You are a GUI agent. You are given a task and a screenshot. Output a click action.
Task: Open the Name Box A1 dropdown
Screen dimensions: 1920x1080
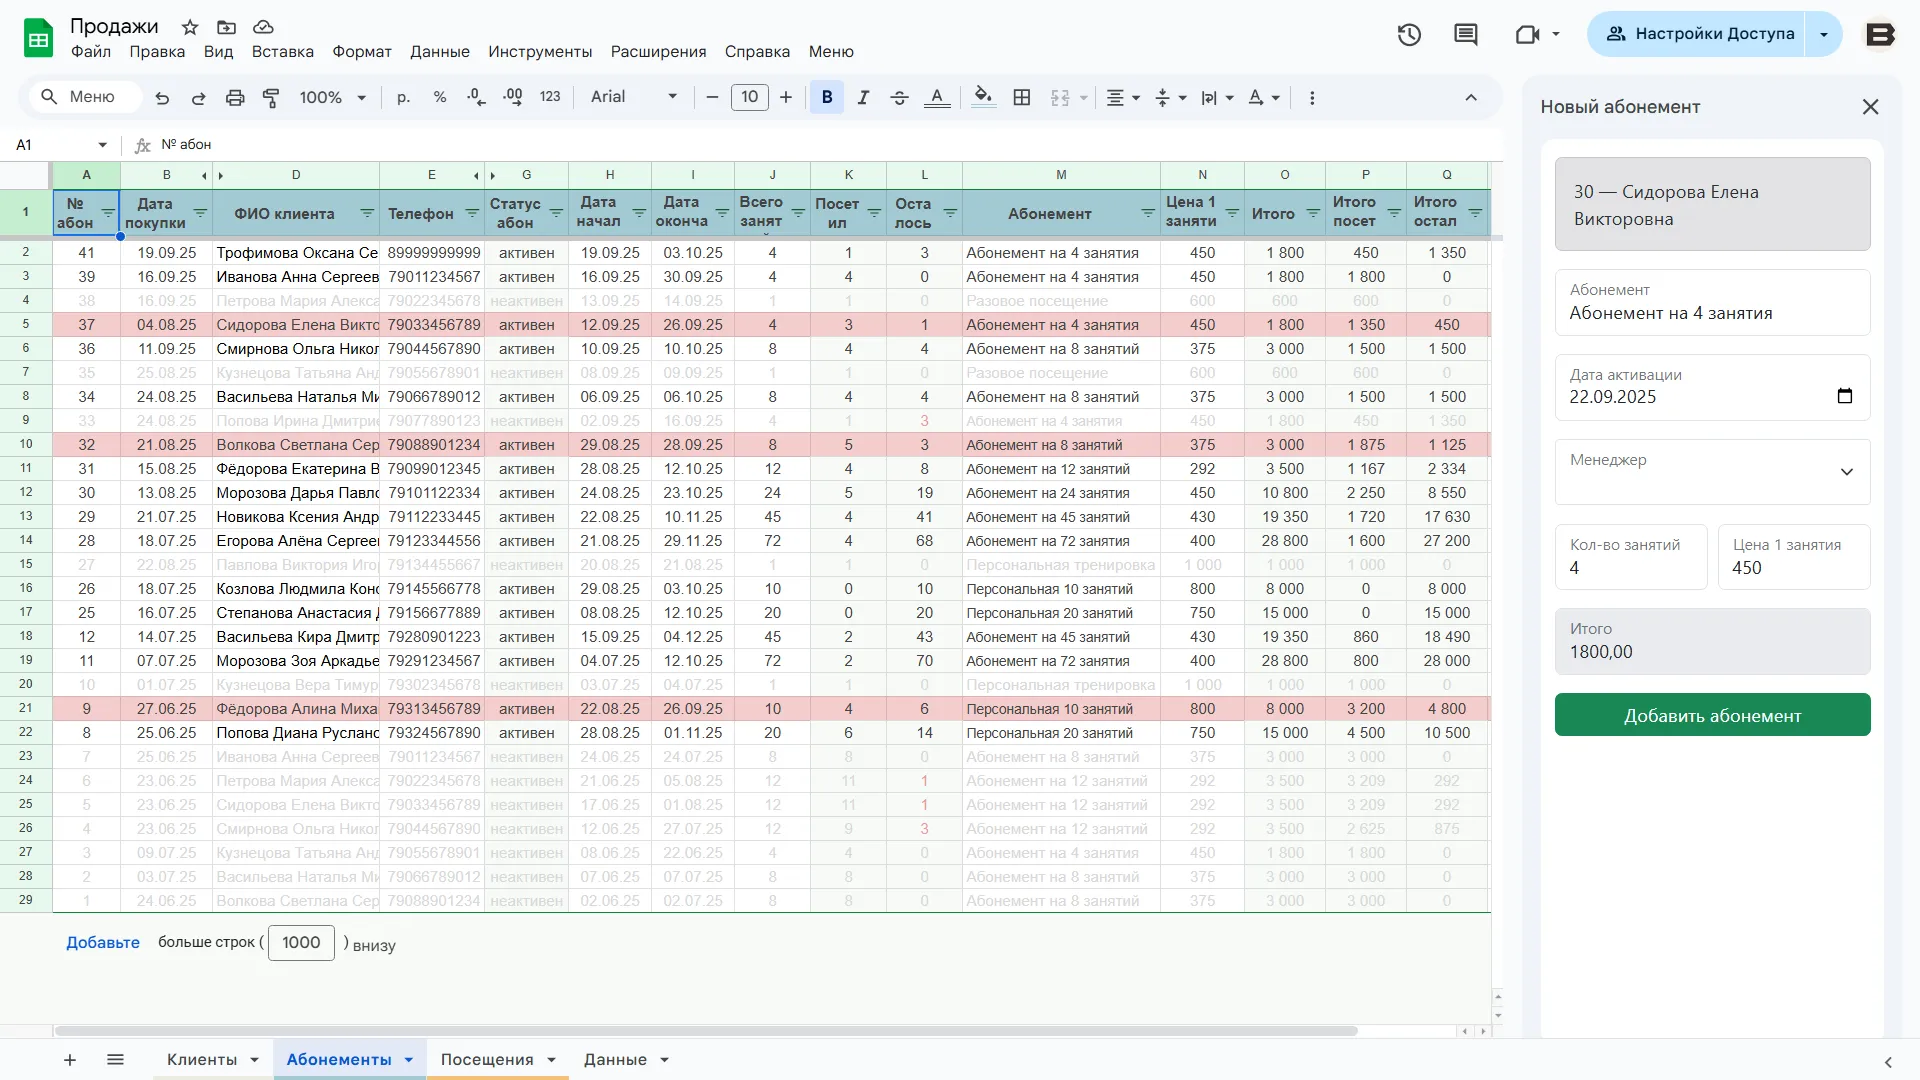[102, 145]
